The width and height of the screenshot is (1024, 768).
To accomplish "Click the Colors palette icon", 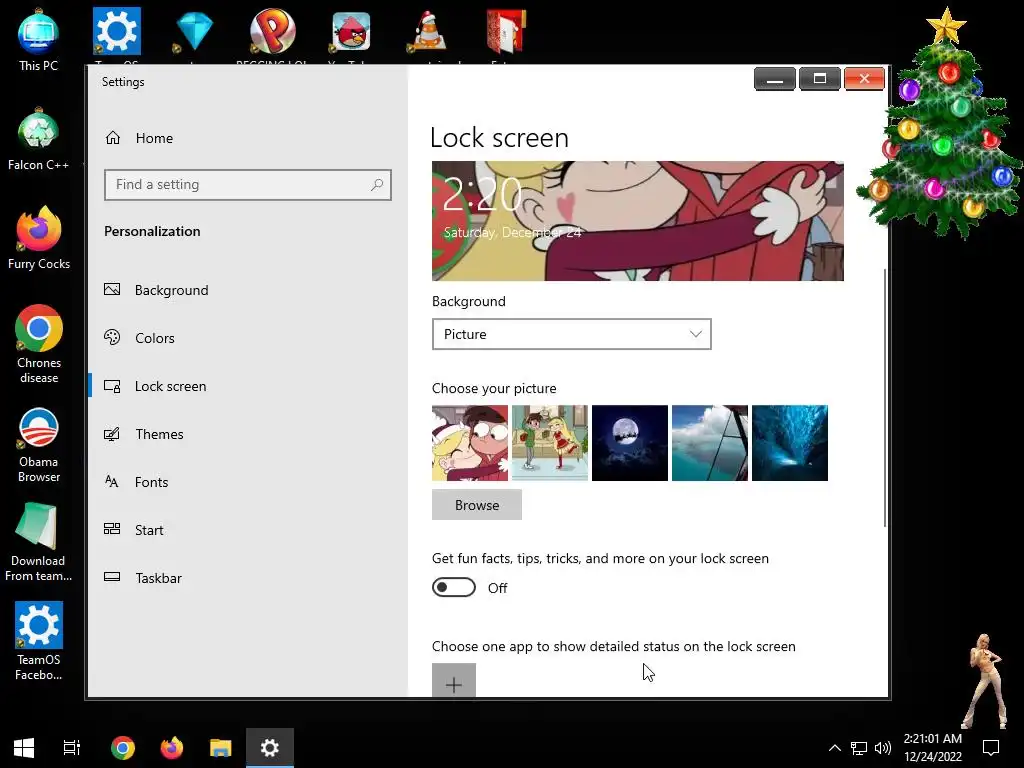I will [112, 337].
